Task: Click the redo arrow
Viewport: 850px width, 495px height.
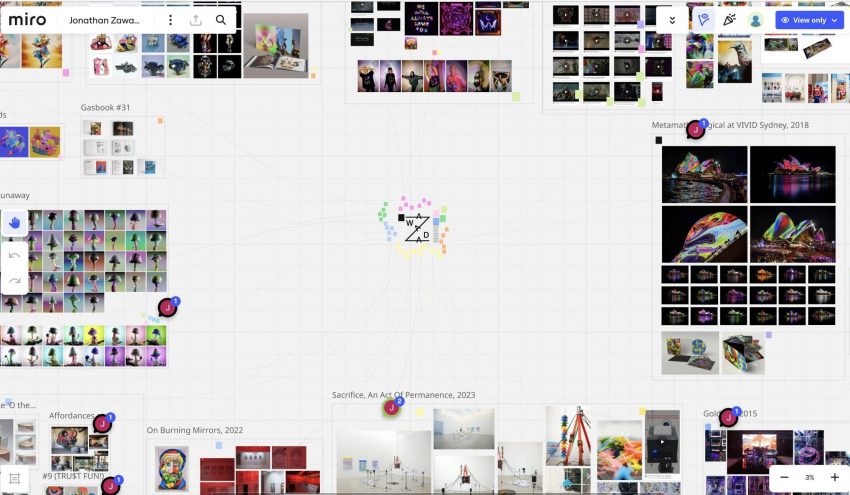Action: 14,280
